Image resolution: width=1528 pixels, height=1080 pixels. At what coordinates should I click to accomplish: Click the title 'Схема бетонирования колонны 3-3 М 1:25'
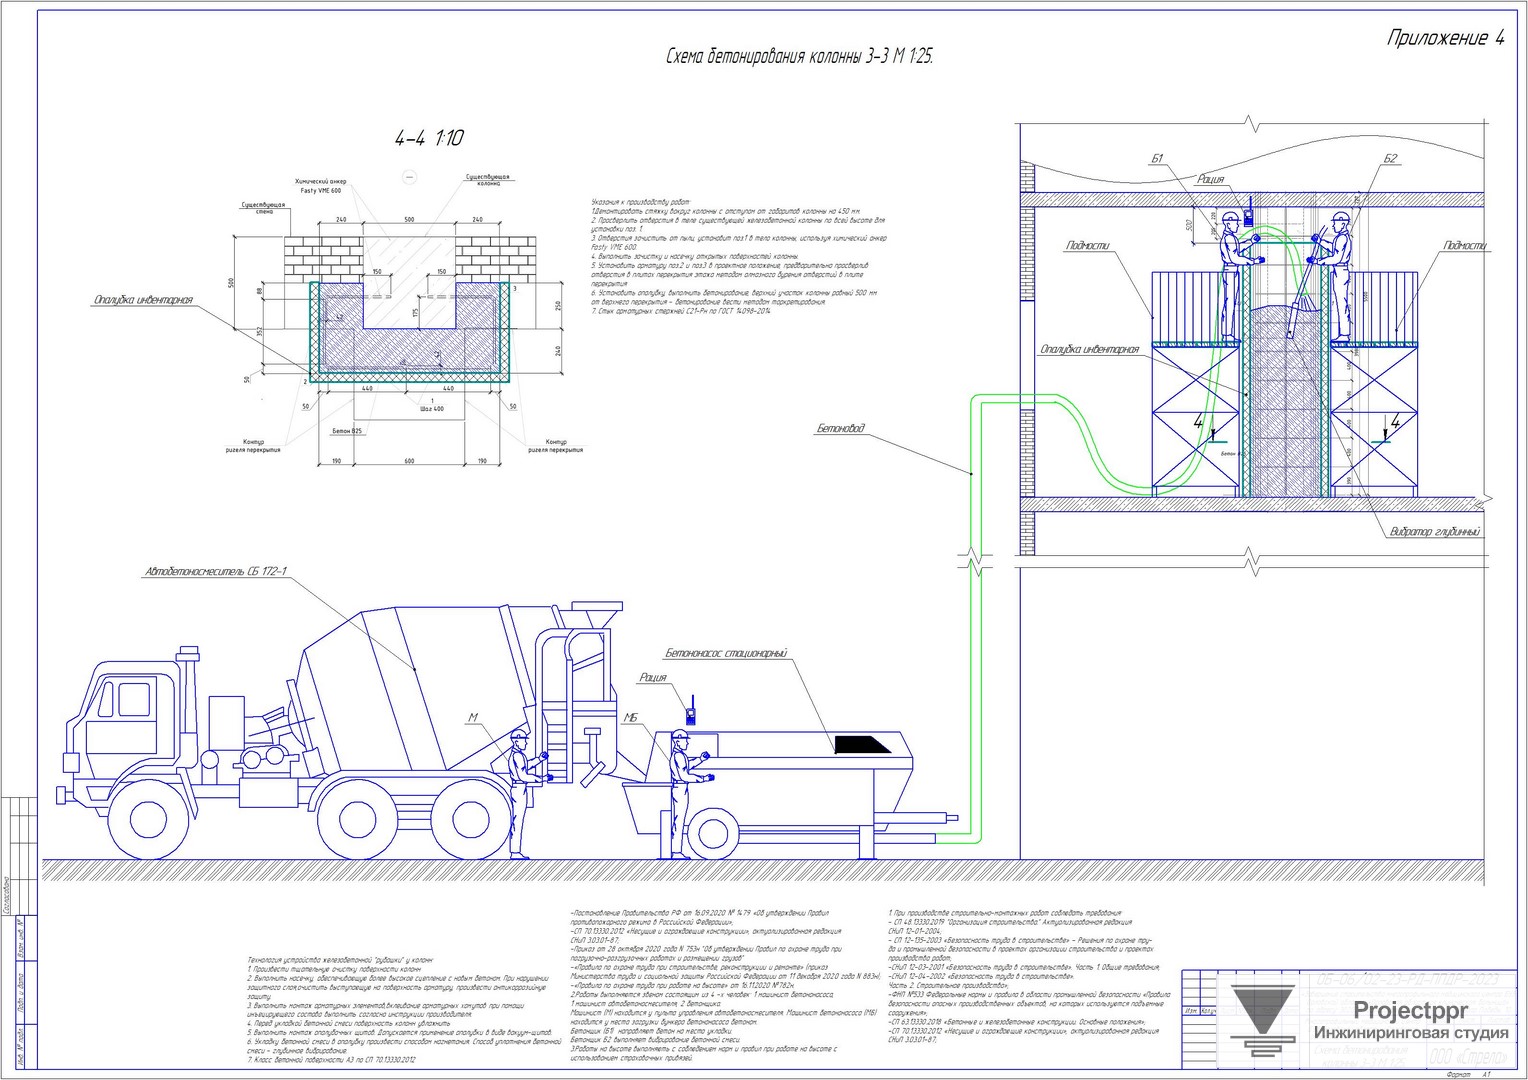[x=800, y=57]
